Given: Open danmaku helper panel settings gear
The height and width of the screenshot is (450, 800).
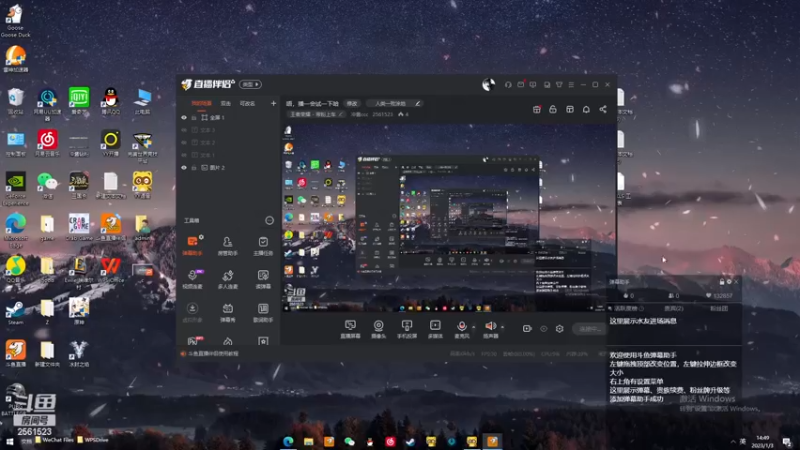Looking at the screenshot, I should 729,282.
